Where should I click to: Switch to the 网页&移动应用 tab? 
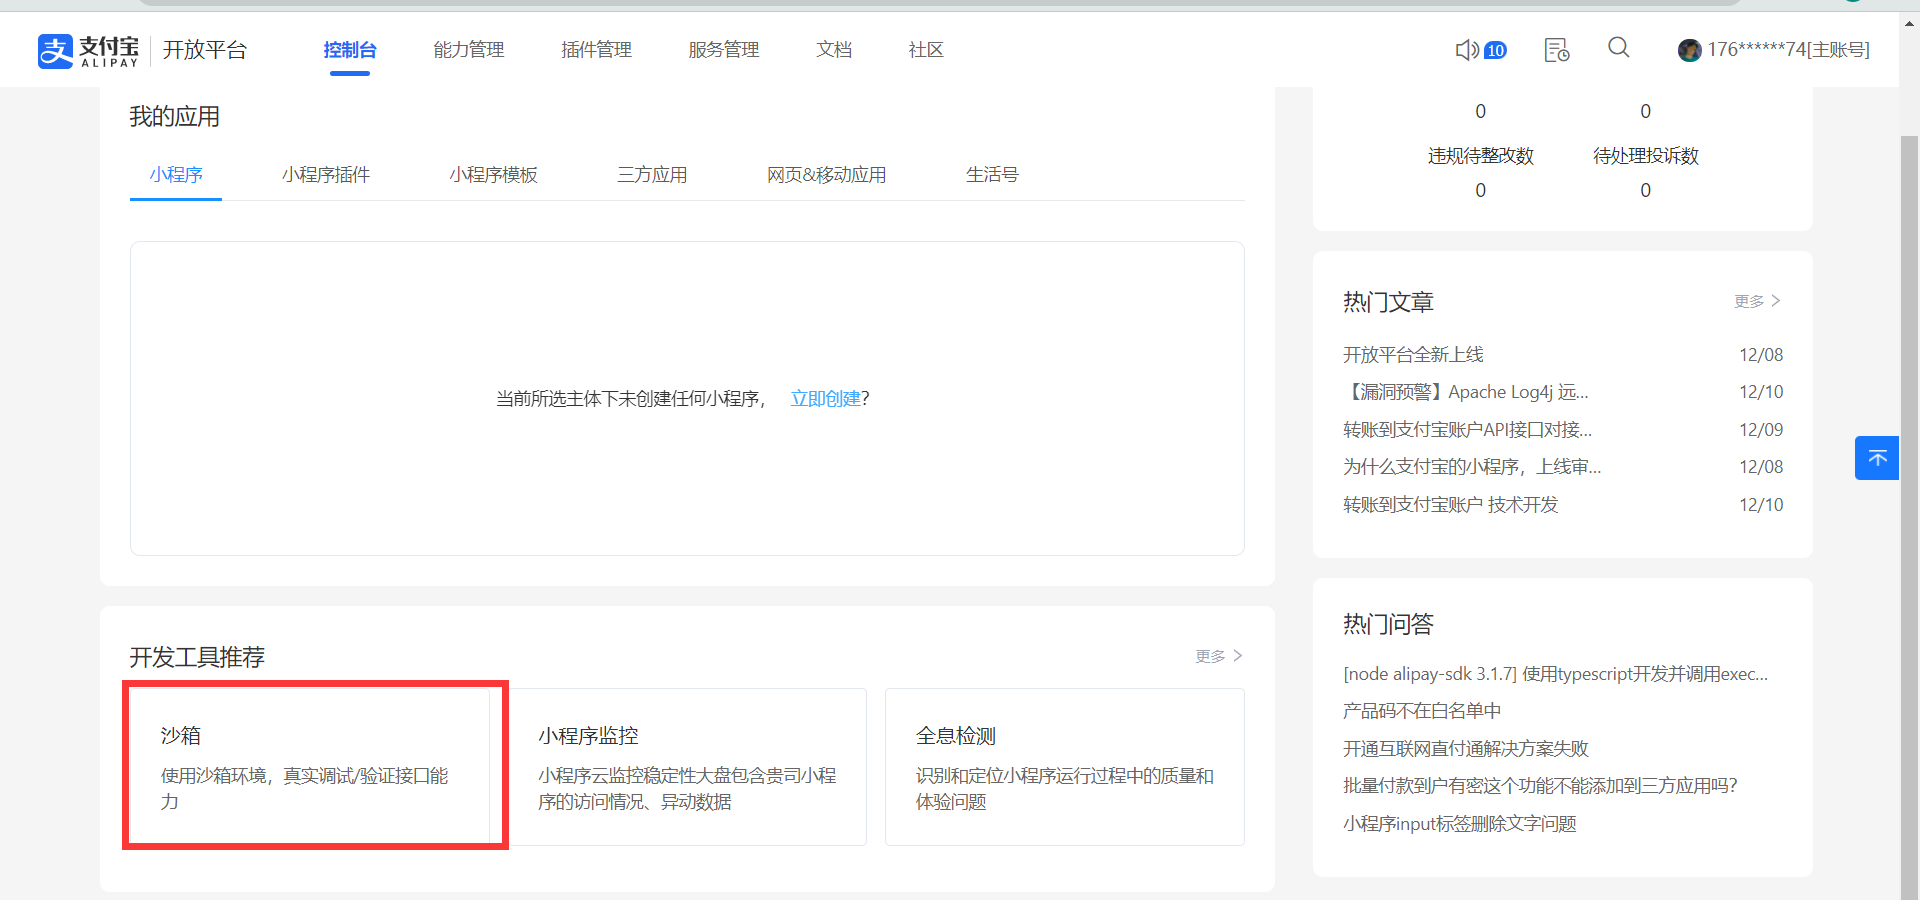(x=827, y=175)
